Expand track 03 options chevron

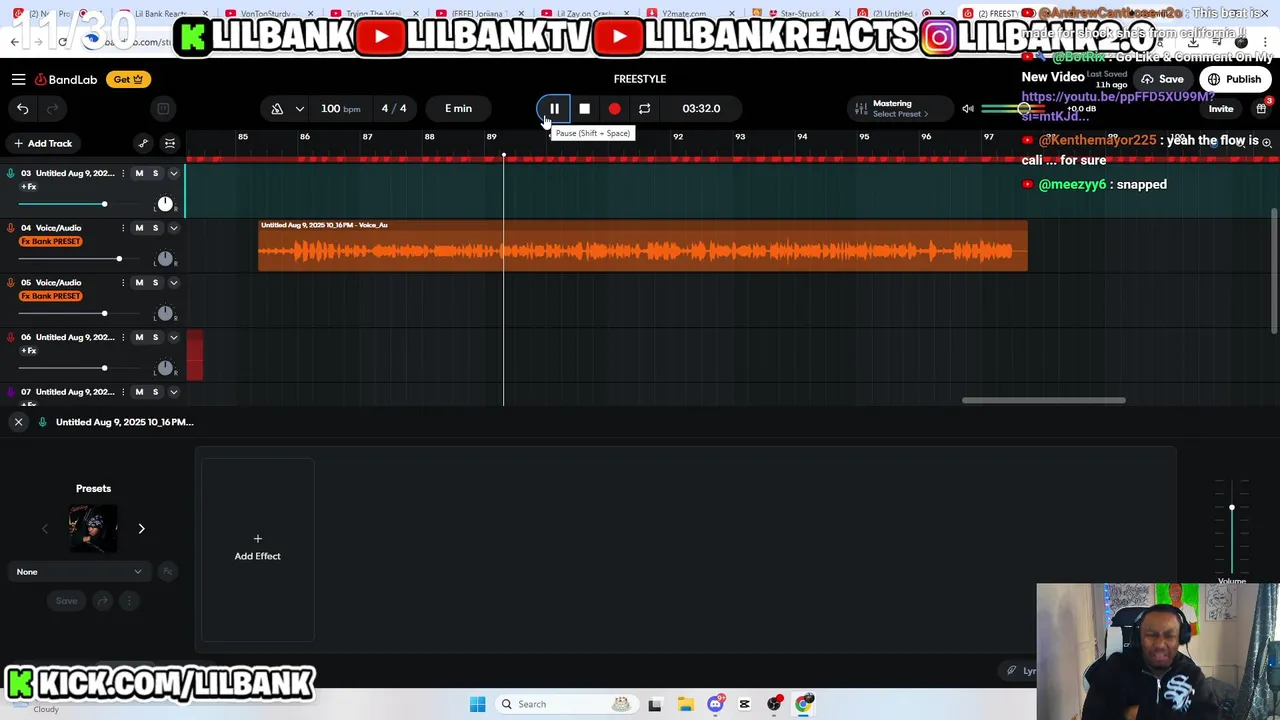pos(173,173)
